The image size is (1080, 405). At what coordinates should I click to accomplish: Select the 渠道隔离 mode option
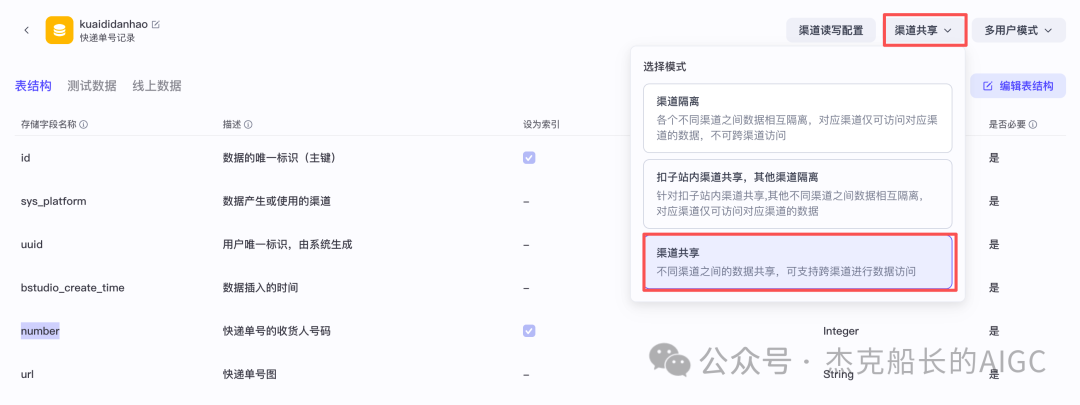[x=798, y=118]
